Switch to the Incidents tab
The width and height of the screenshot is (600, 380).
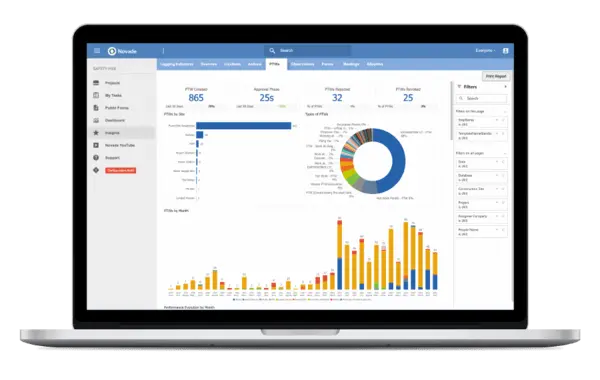point(232,64)
